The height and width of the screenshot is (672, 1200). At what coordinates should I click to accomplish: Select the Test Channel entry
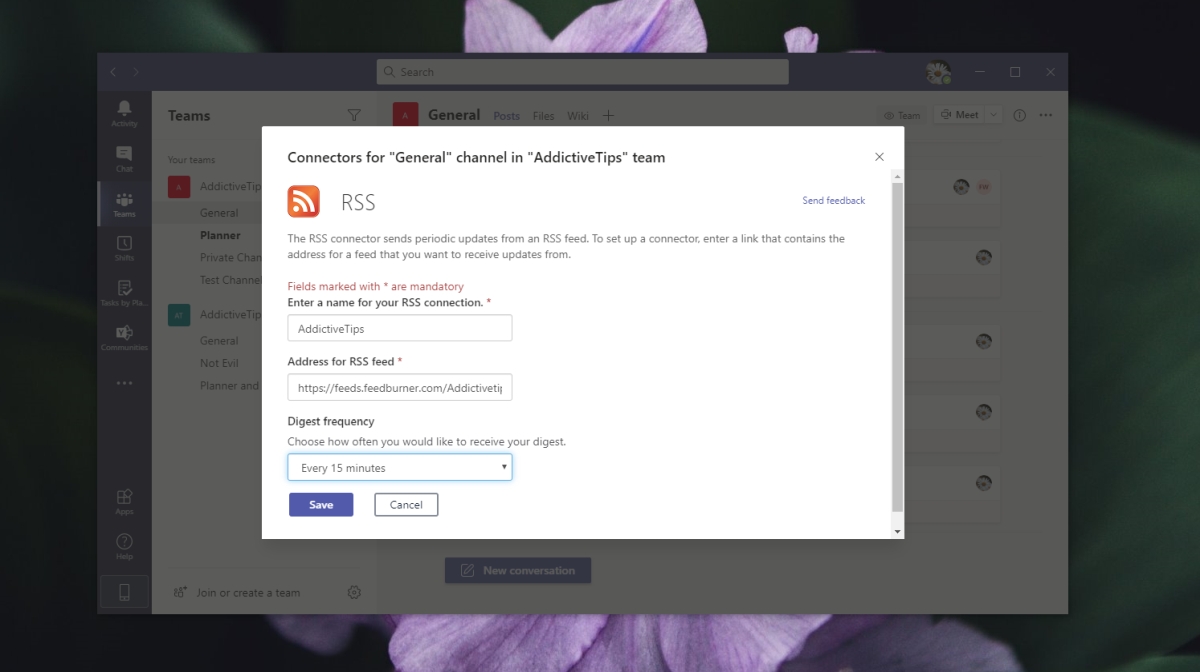coord(230,280)
